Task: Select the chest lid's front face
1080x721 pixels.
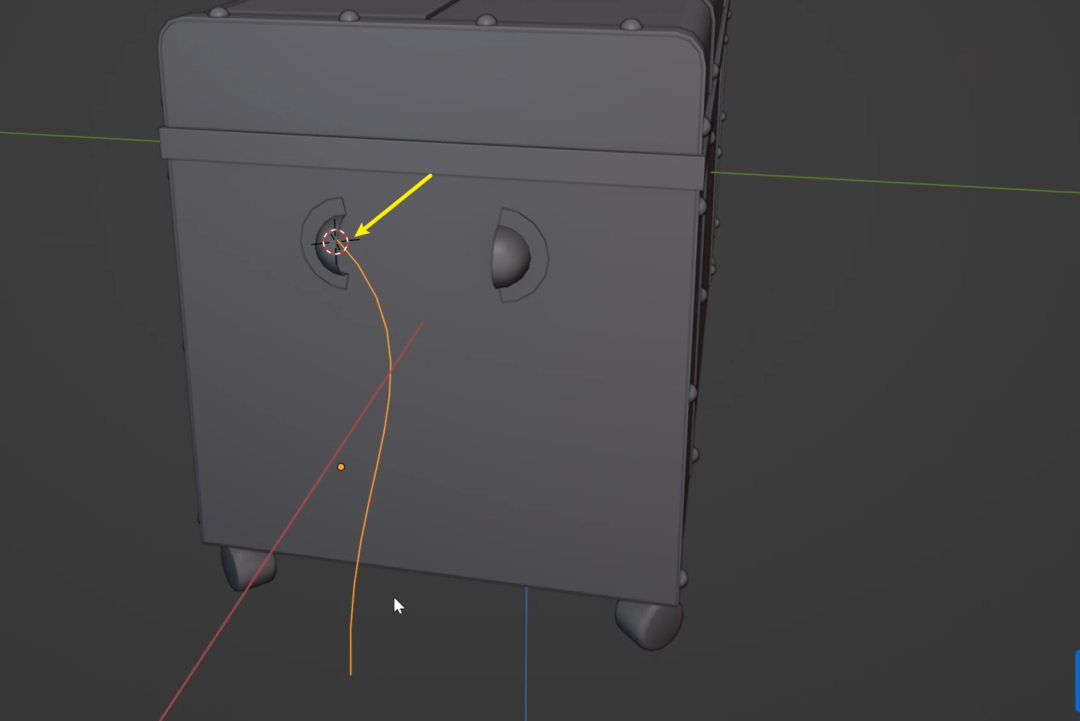Action: click(x=433, y=86)
